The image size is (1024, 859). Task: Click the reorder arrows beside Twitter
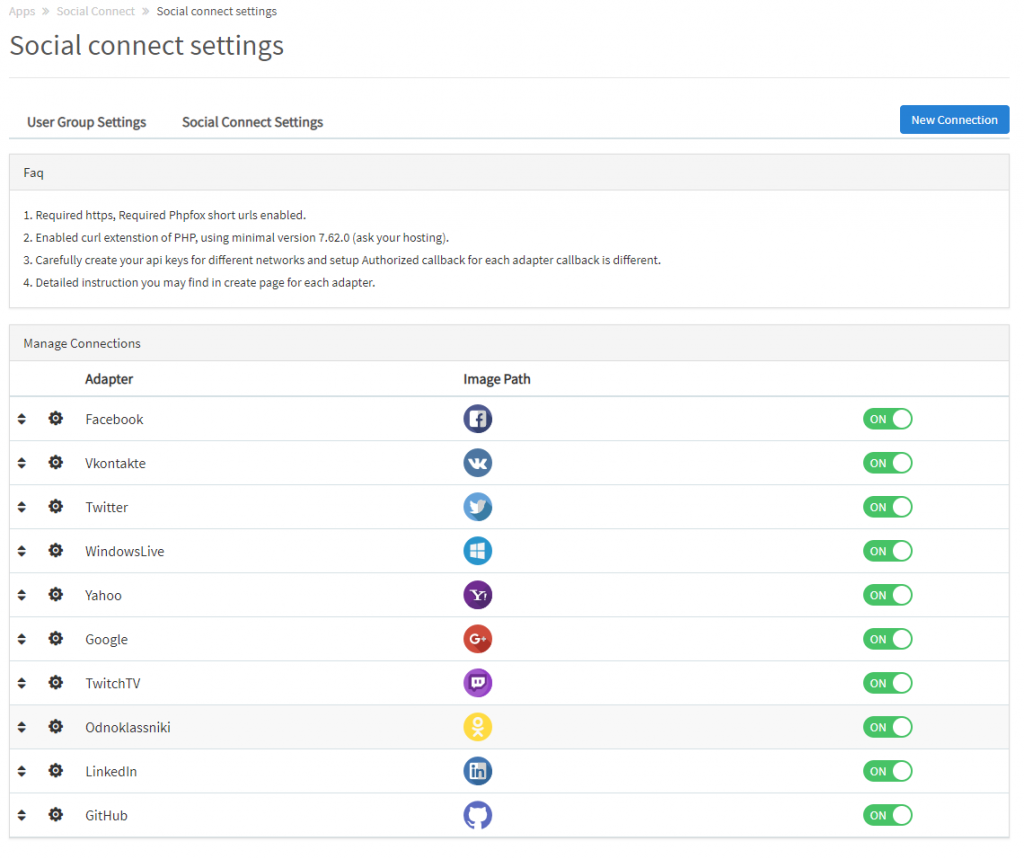22,506
